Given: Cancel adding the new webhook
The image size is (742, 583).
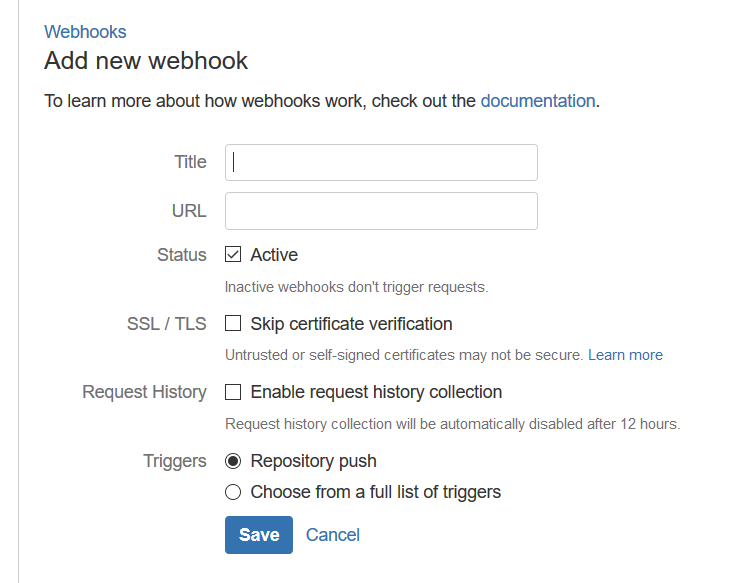Looking at the screenshot, I should click(x=333, y=535).
